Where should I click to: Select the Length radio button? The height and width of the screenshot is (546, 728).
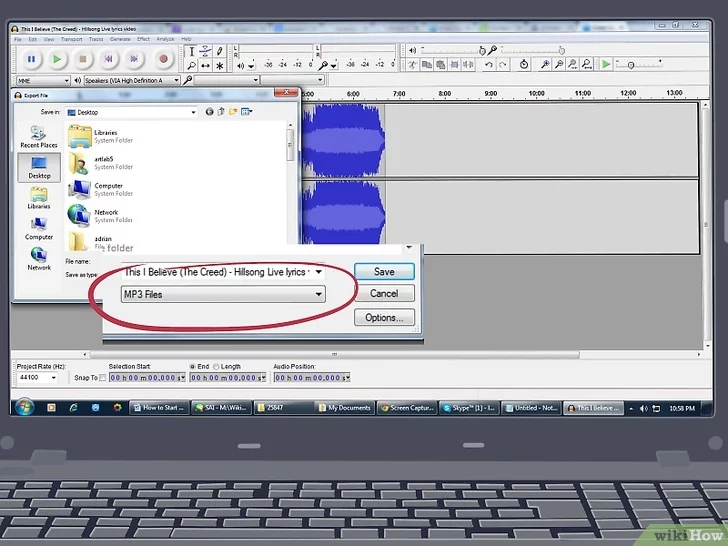pyautogui.click(x=216, y=367)
